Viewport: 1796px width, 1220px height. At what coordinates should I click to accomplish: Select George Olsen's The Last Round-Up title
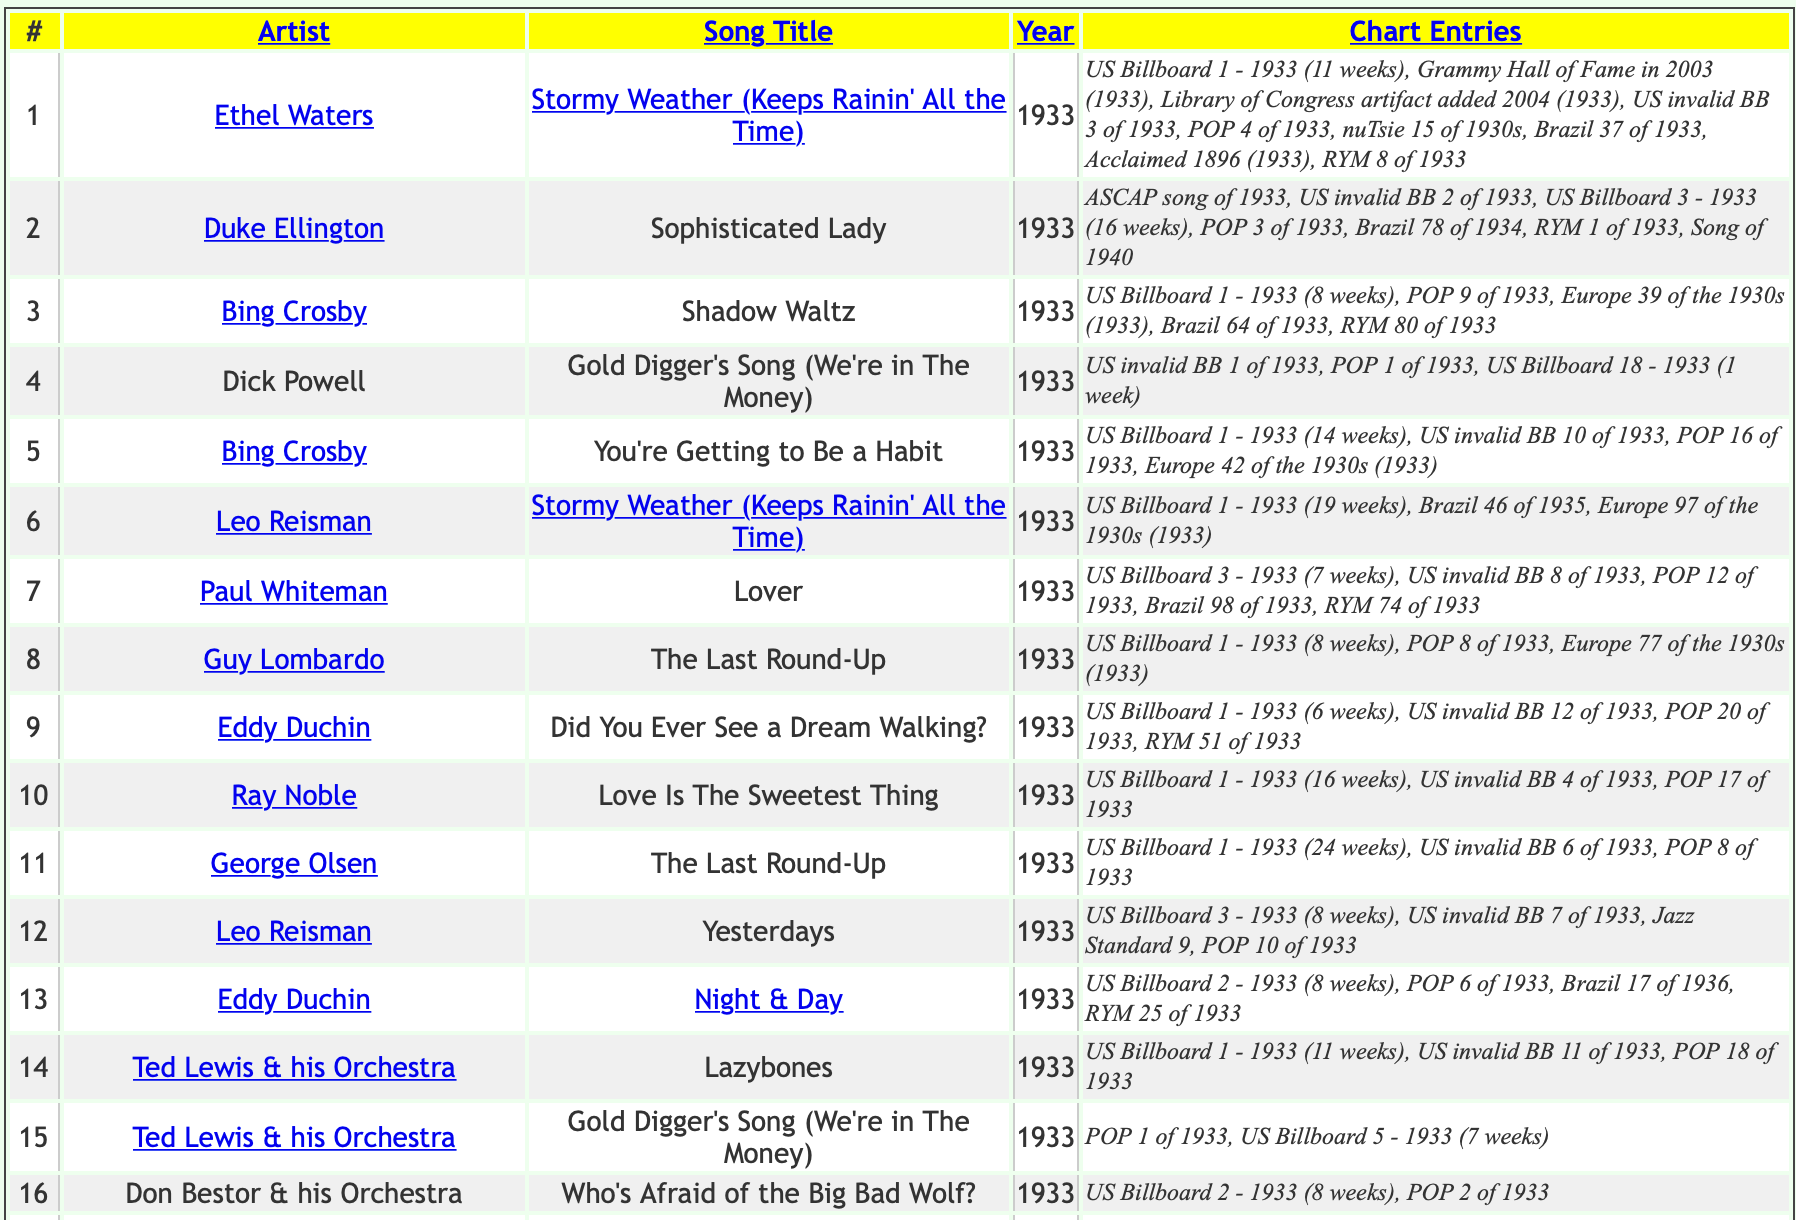coord(768,863)
